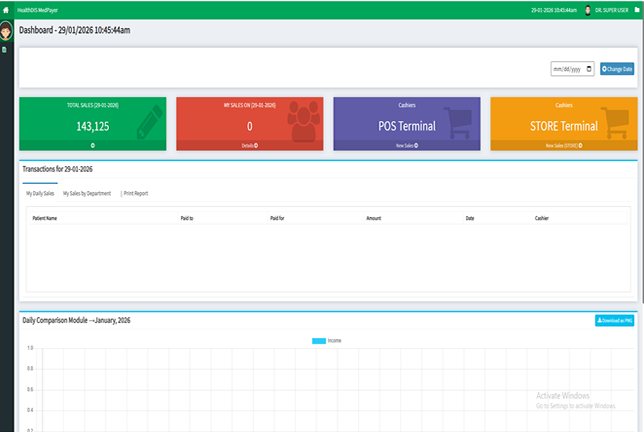
Task: Switch to My Daily Sales tab
Action: [x=40, y=193]
